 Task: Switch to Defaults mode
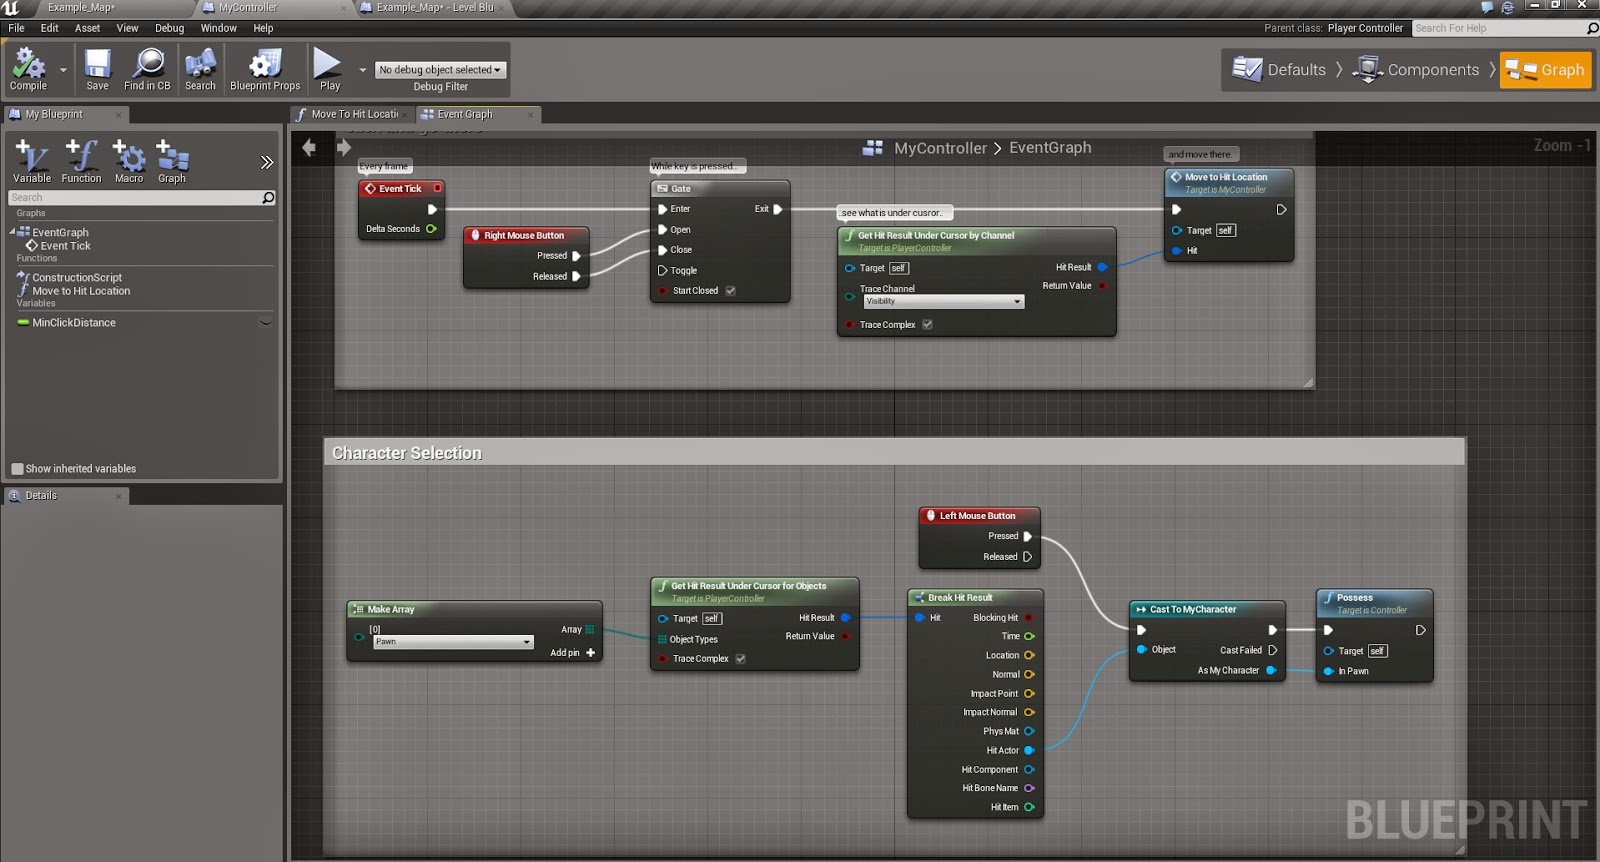1279,70
